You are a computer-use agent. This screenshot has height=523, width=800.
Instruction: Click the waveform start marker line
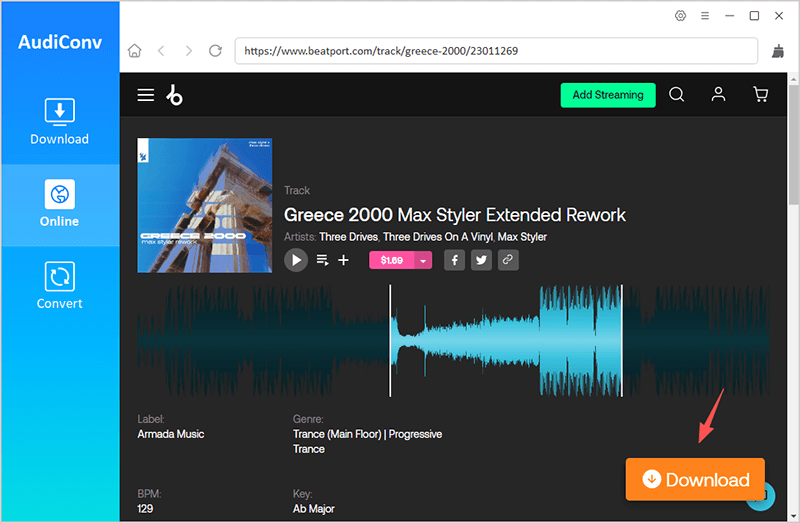point(390,340)
